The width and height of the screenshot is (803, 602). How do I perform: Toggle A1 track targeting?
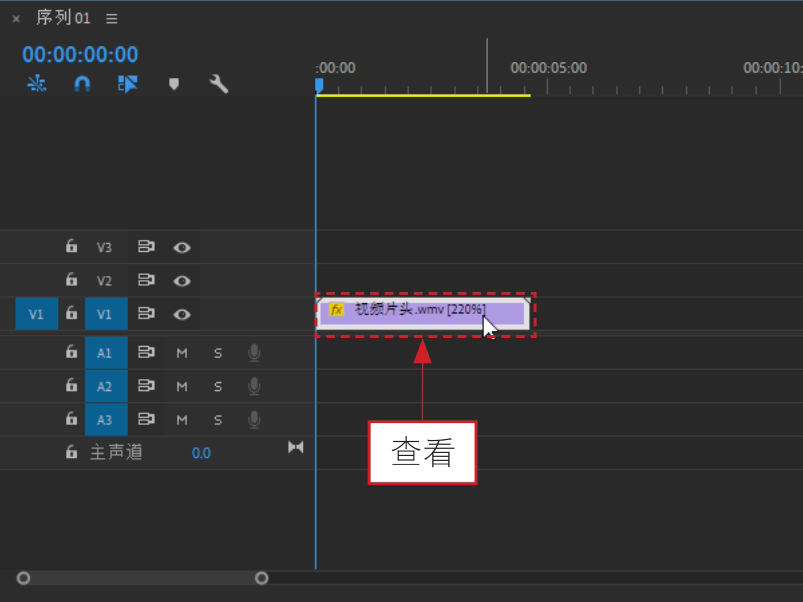click(x=106, y=353)
